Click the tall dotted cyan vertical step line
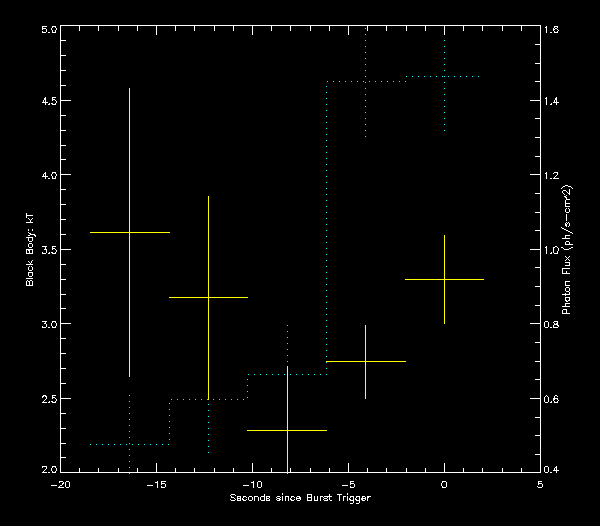 326,230
